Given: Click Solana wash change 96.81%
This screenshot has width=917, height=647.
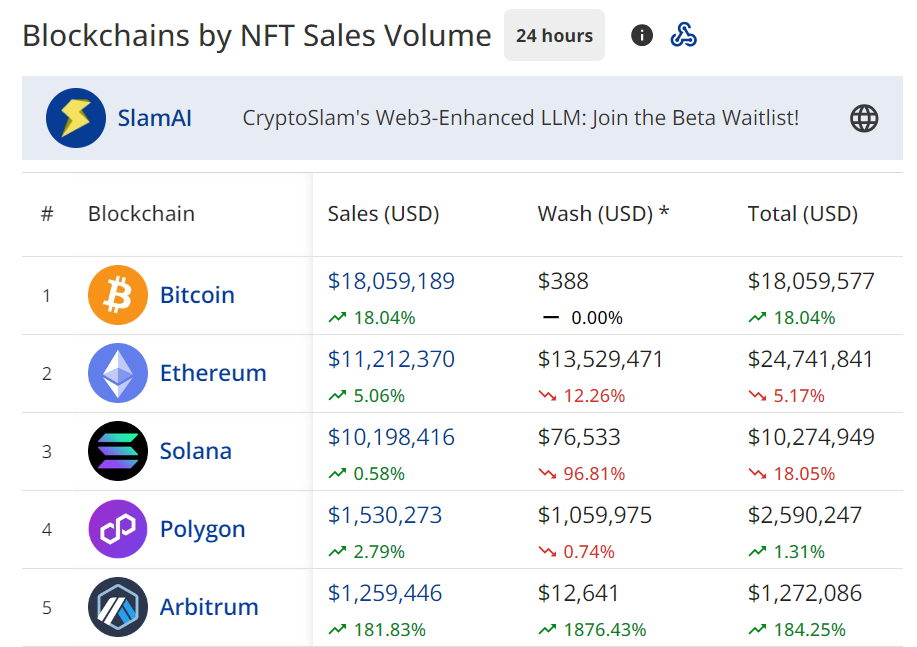Looking at the screenshot, I should click(x=594, y=474).
